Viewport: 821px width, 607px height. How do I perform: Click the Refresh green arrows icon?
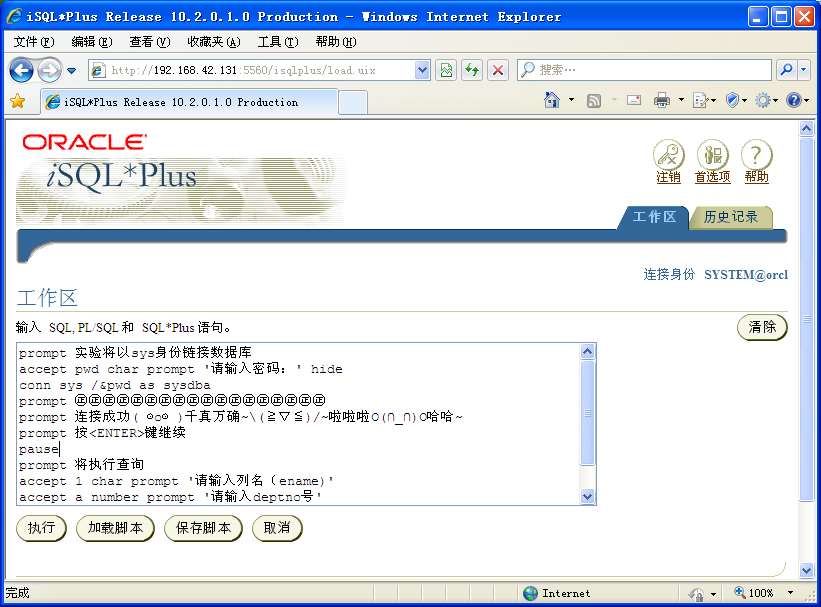click(x=472, y=70)
